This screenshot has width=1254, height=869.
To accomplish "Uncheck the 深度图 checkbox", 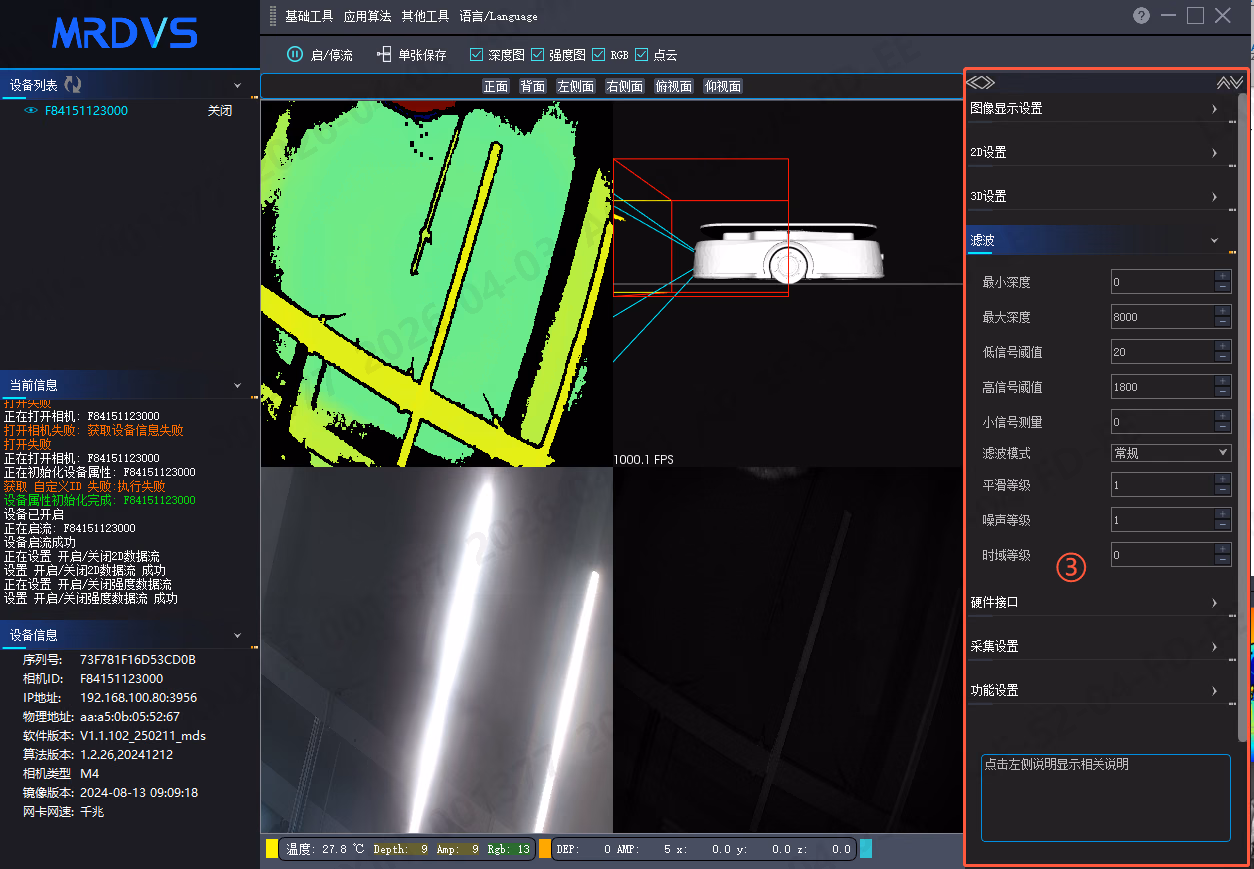I will pyautogui.click(x=476, y=55).
